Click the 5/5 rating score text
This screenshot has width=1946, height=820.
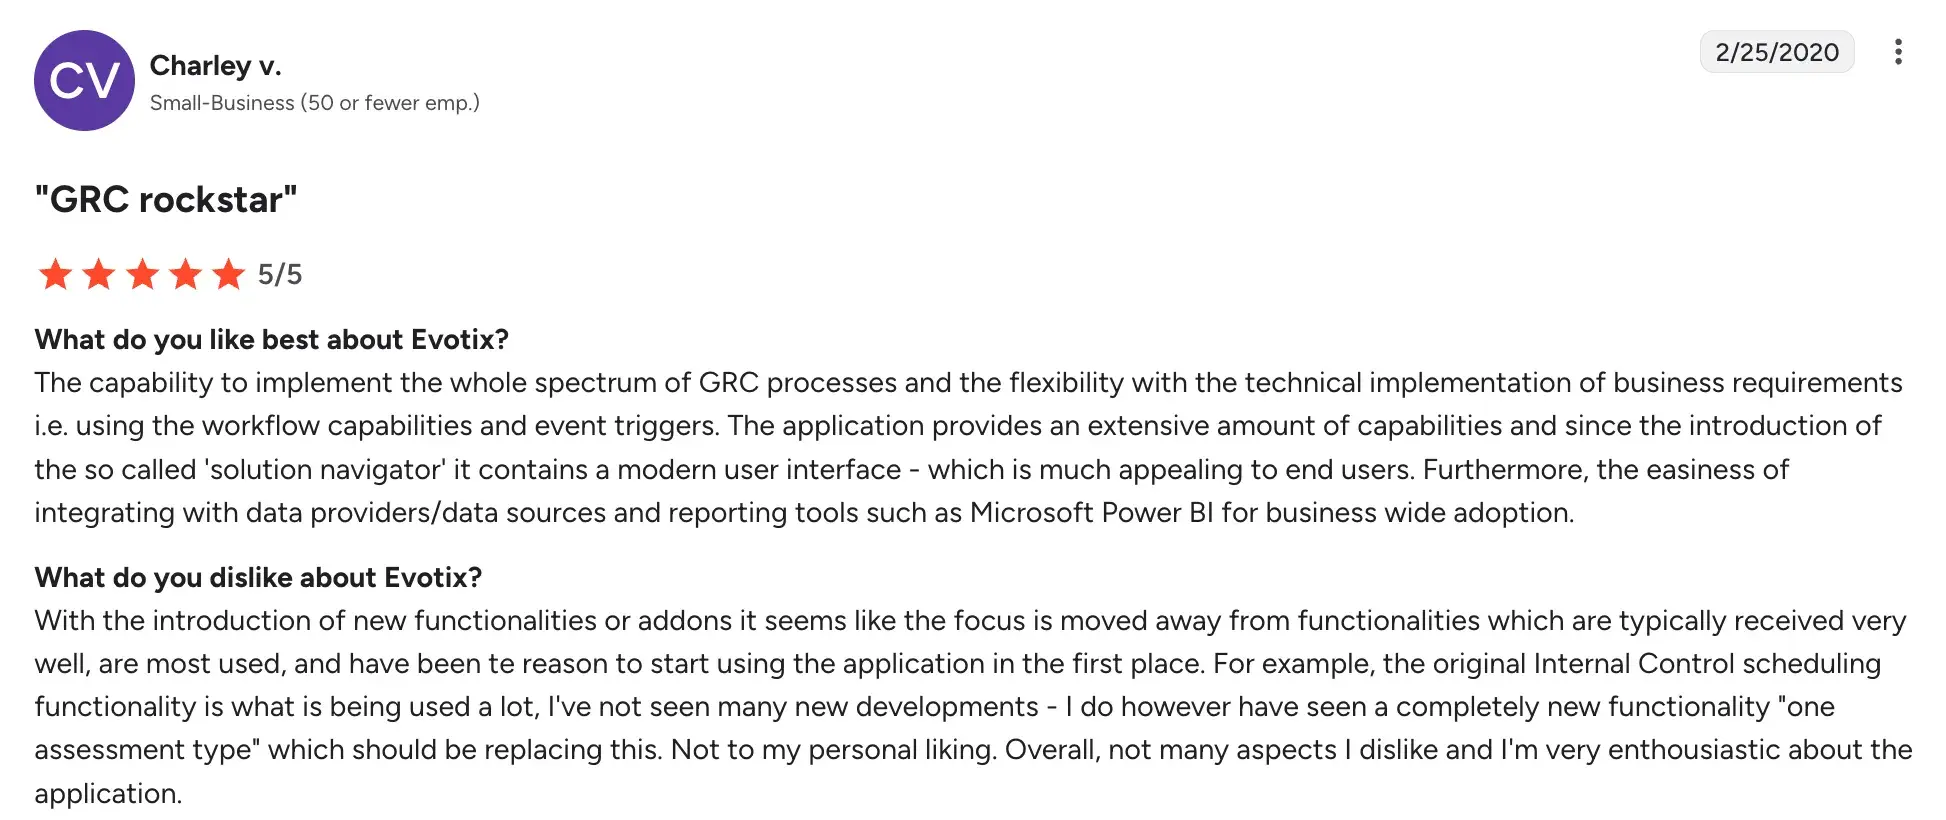point(280,274)
